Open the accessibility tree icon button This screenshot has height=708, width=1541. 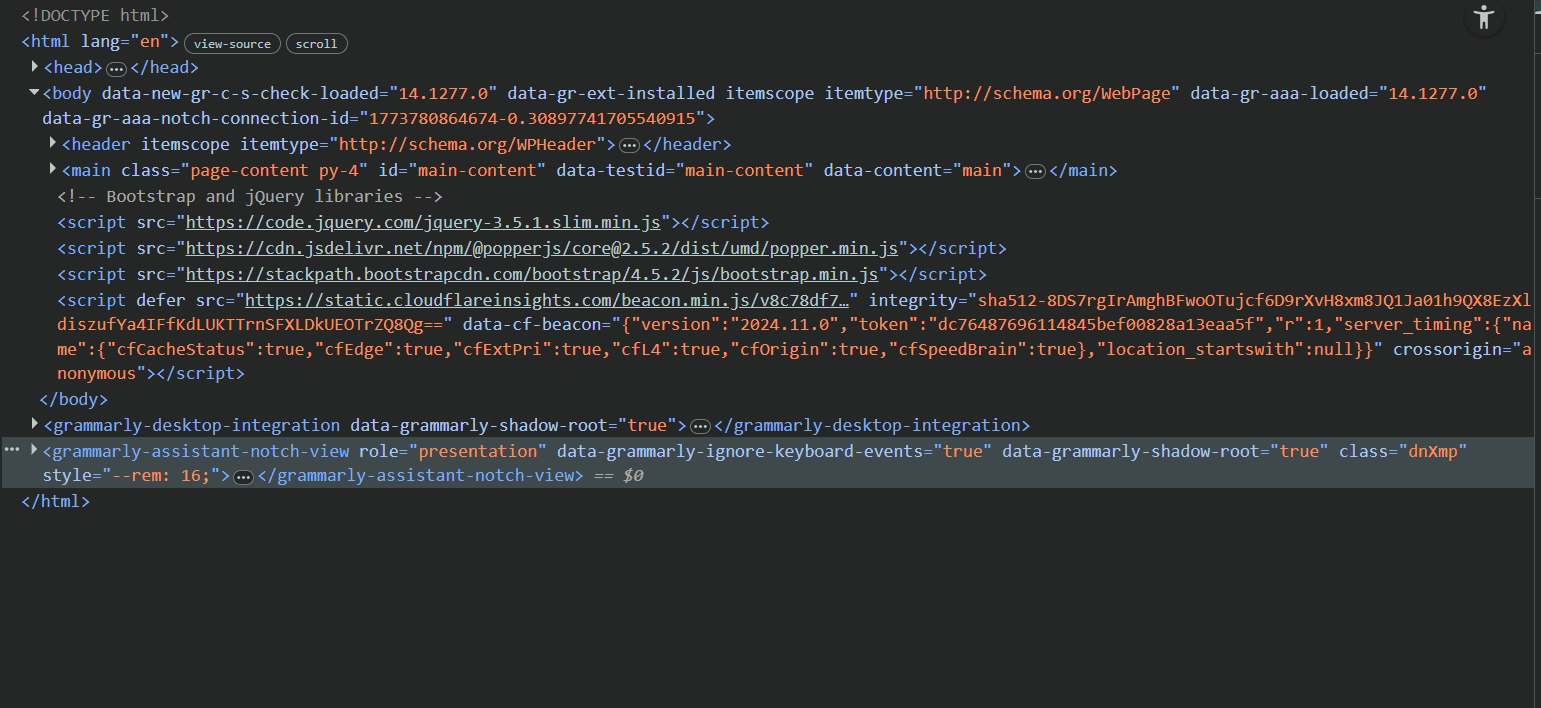pos(1484,17)
